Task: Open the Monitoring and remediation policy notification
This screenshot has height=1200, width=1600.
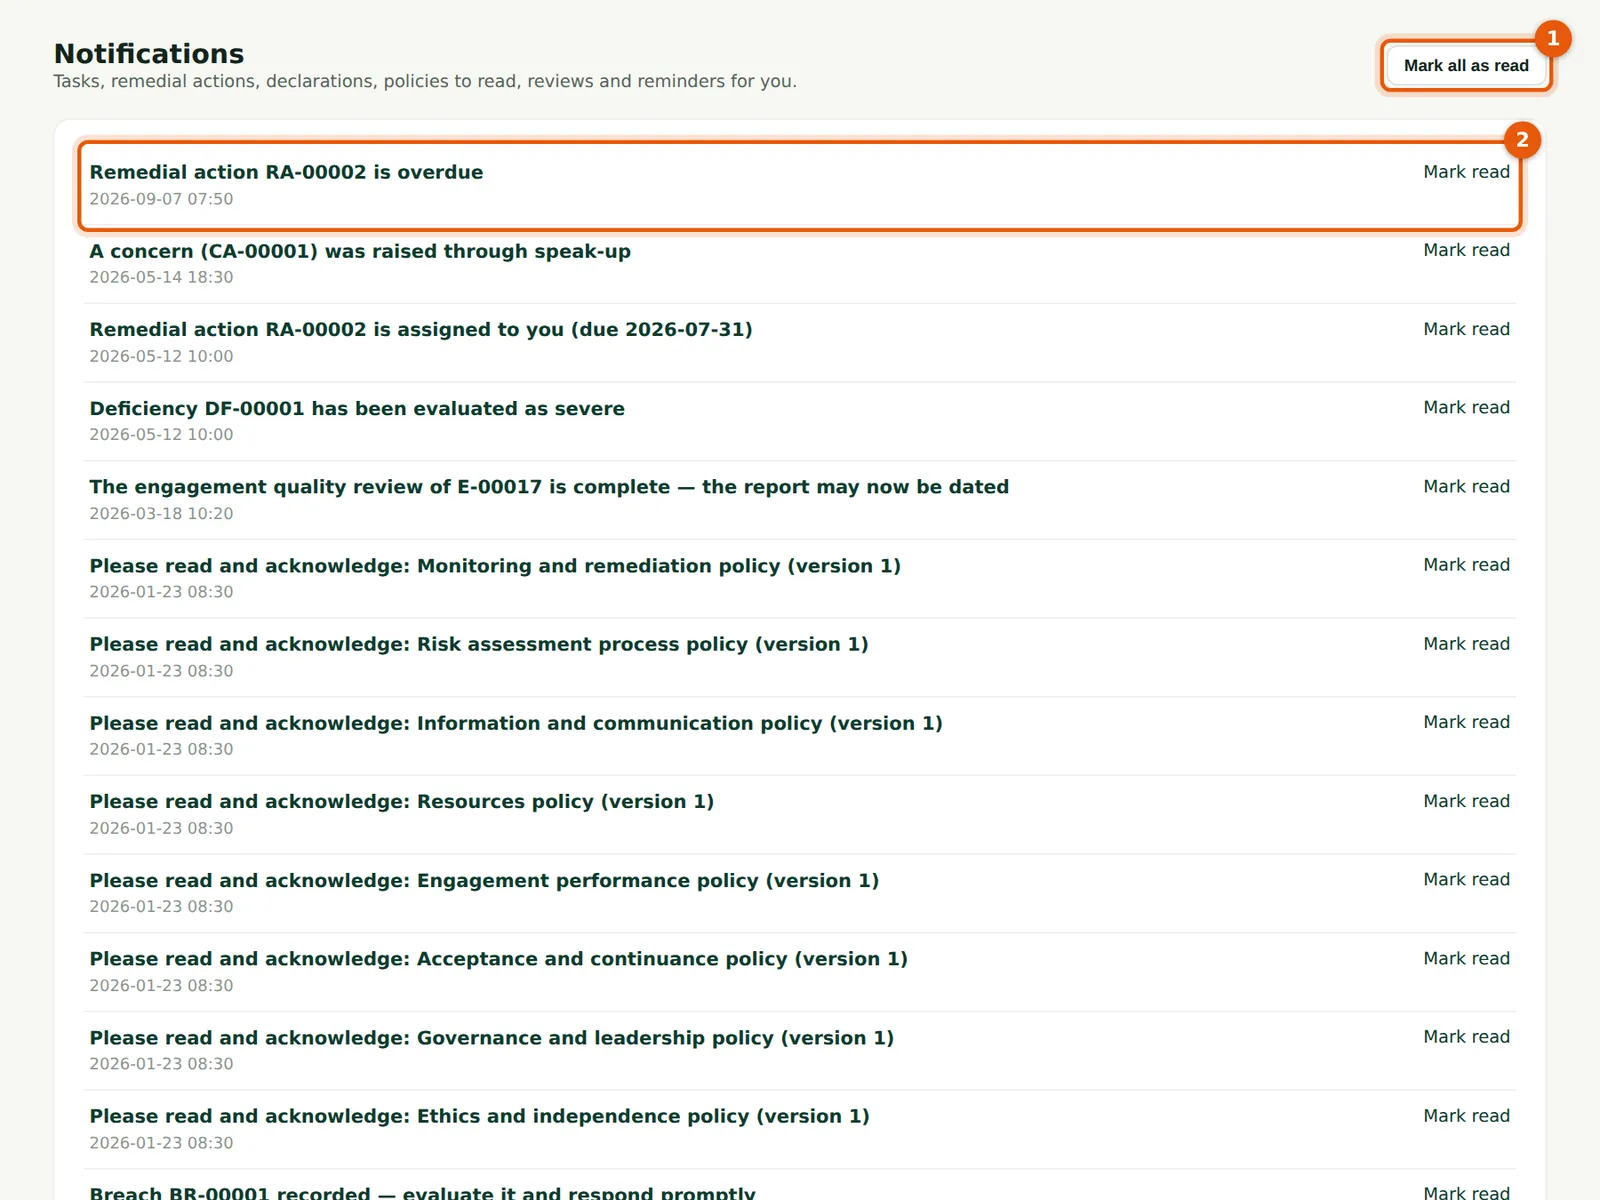Action: [495, 566]
